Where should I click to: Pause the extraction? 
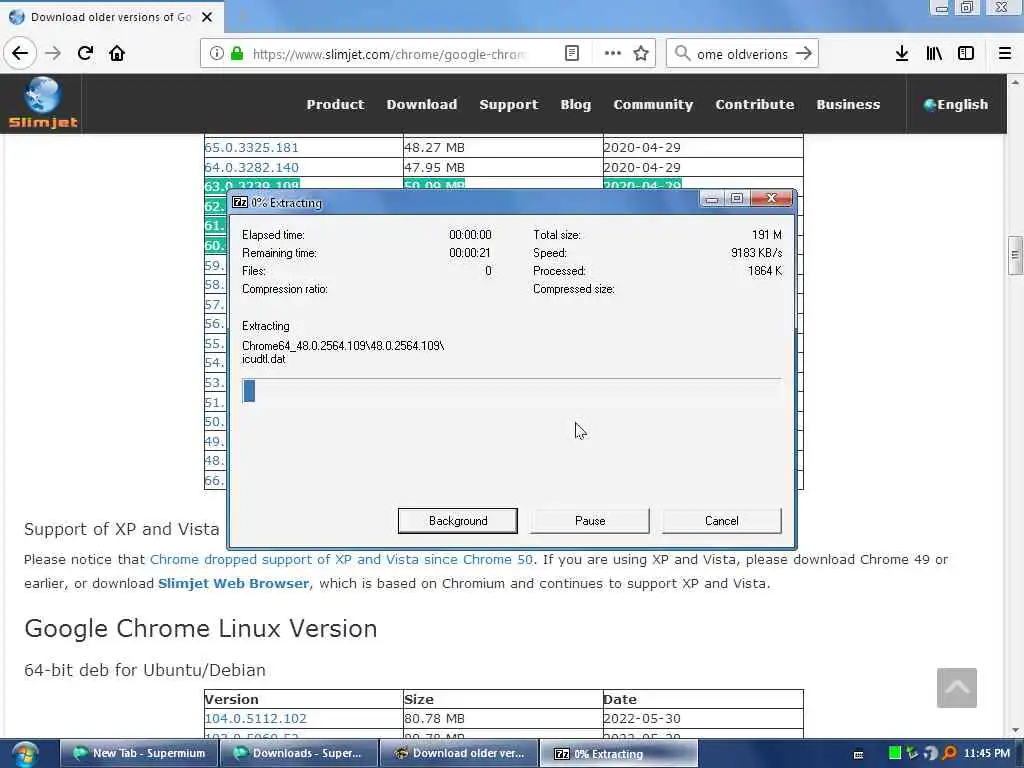pyautogui.click(x=590, y=520)
